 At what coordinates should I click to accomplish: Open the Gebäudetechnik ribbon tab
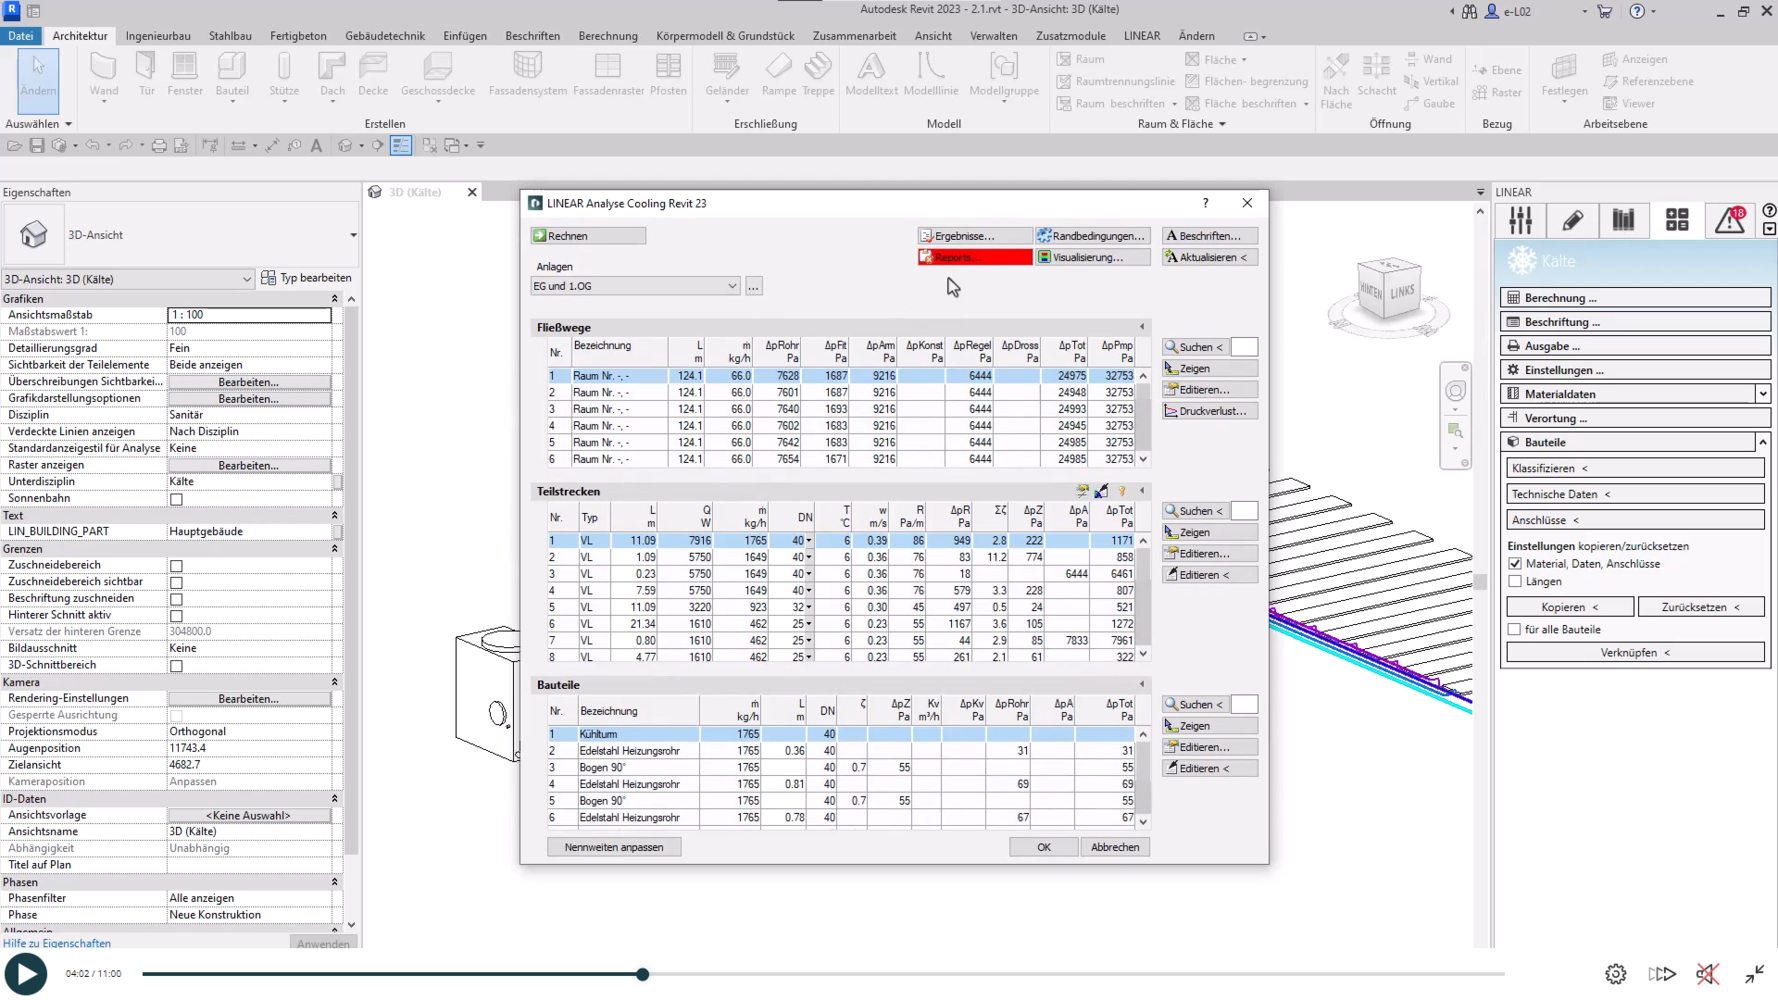point(384,36)
